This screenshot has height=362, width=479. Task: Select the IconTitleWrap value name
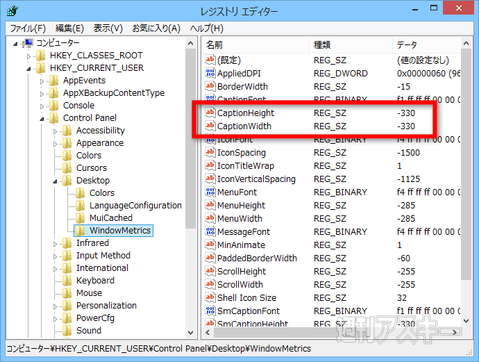(x=246, y=166)
